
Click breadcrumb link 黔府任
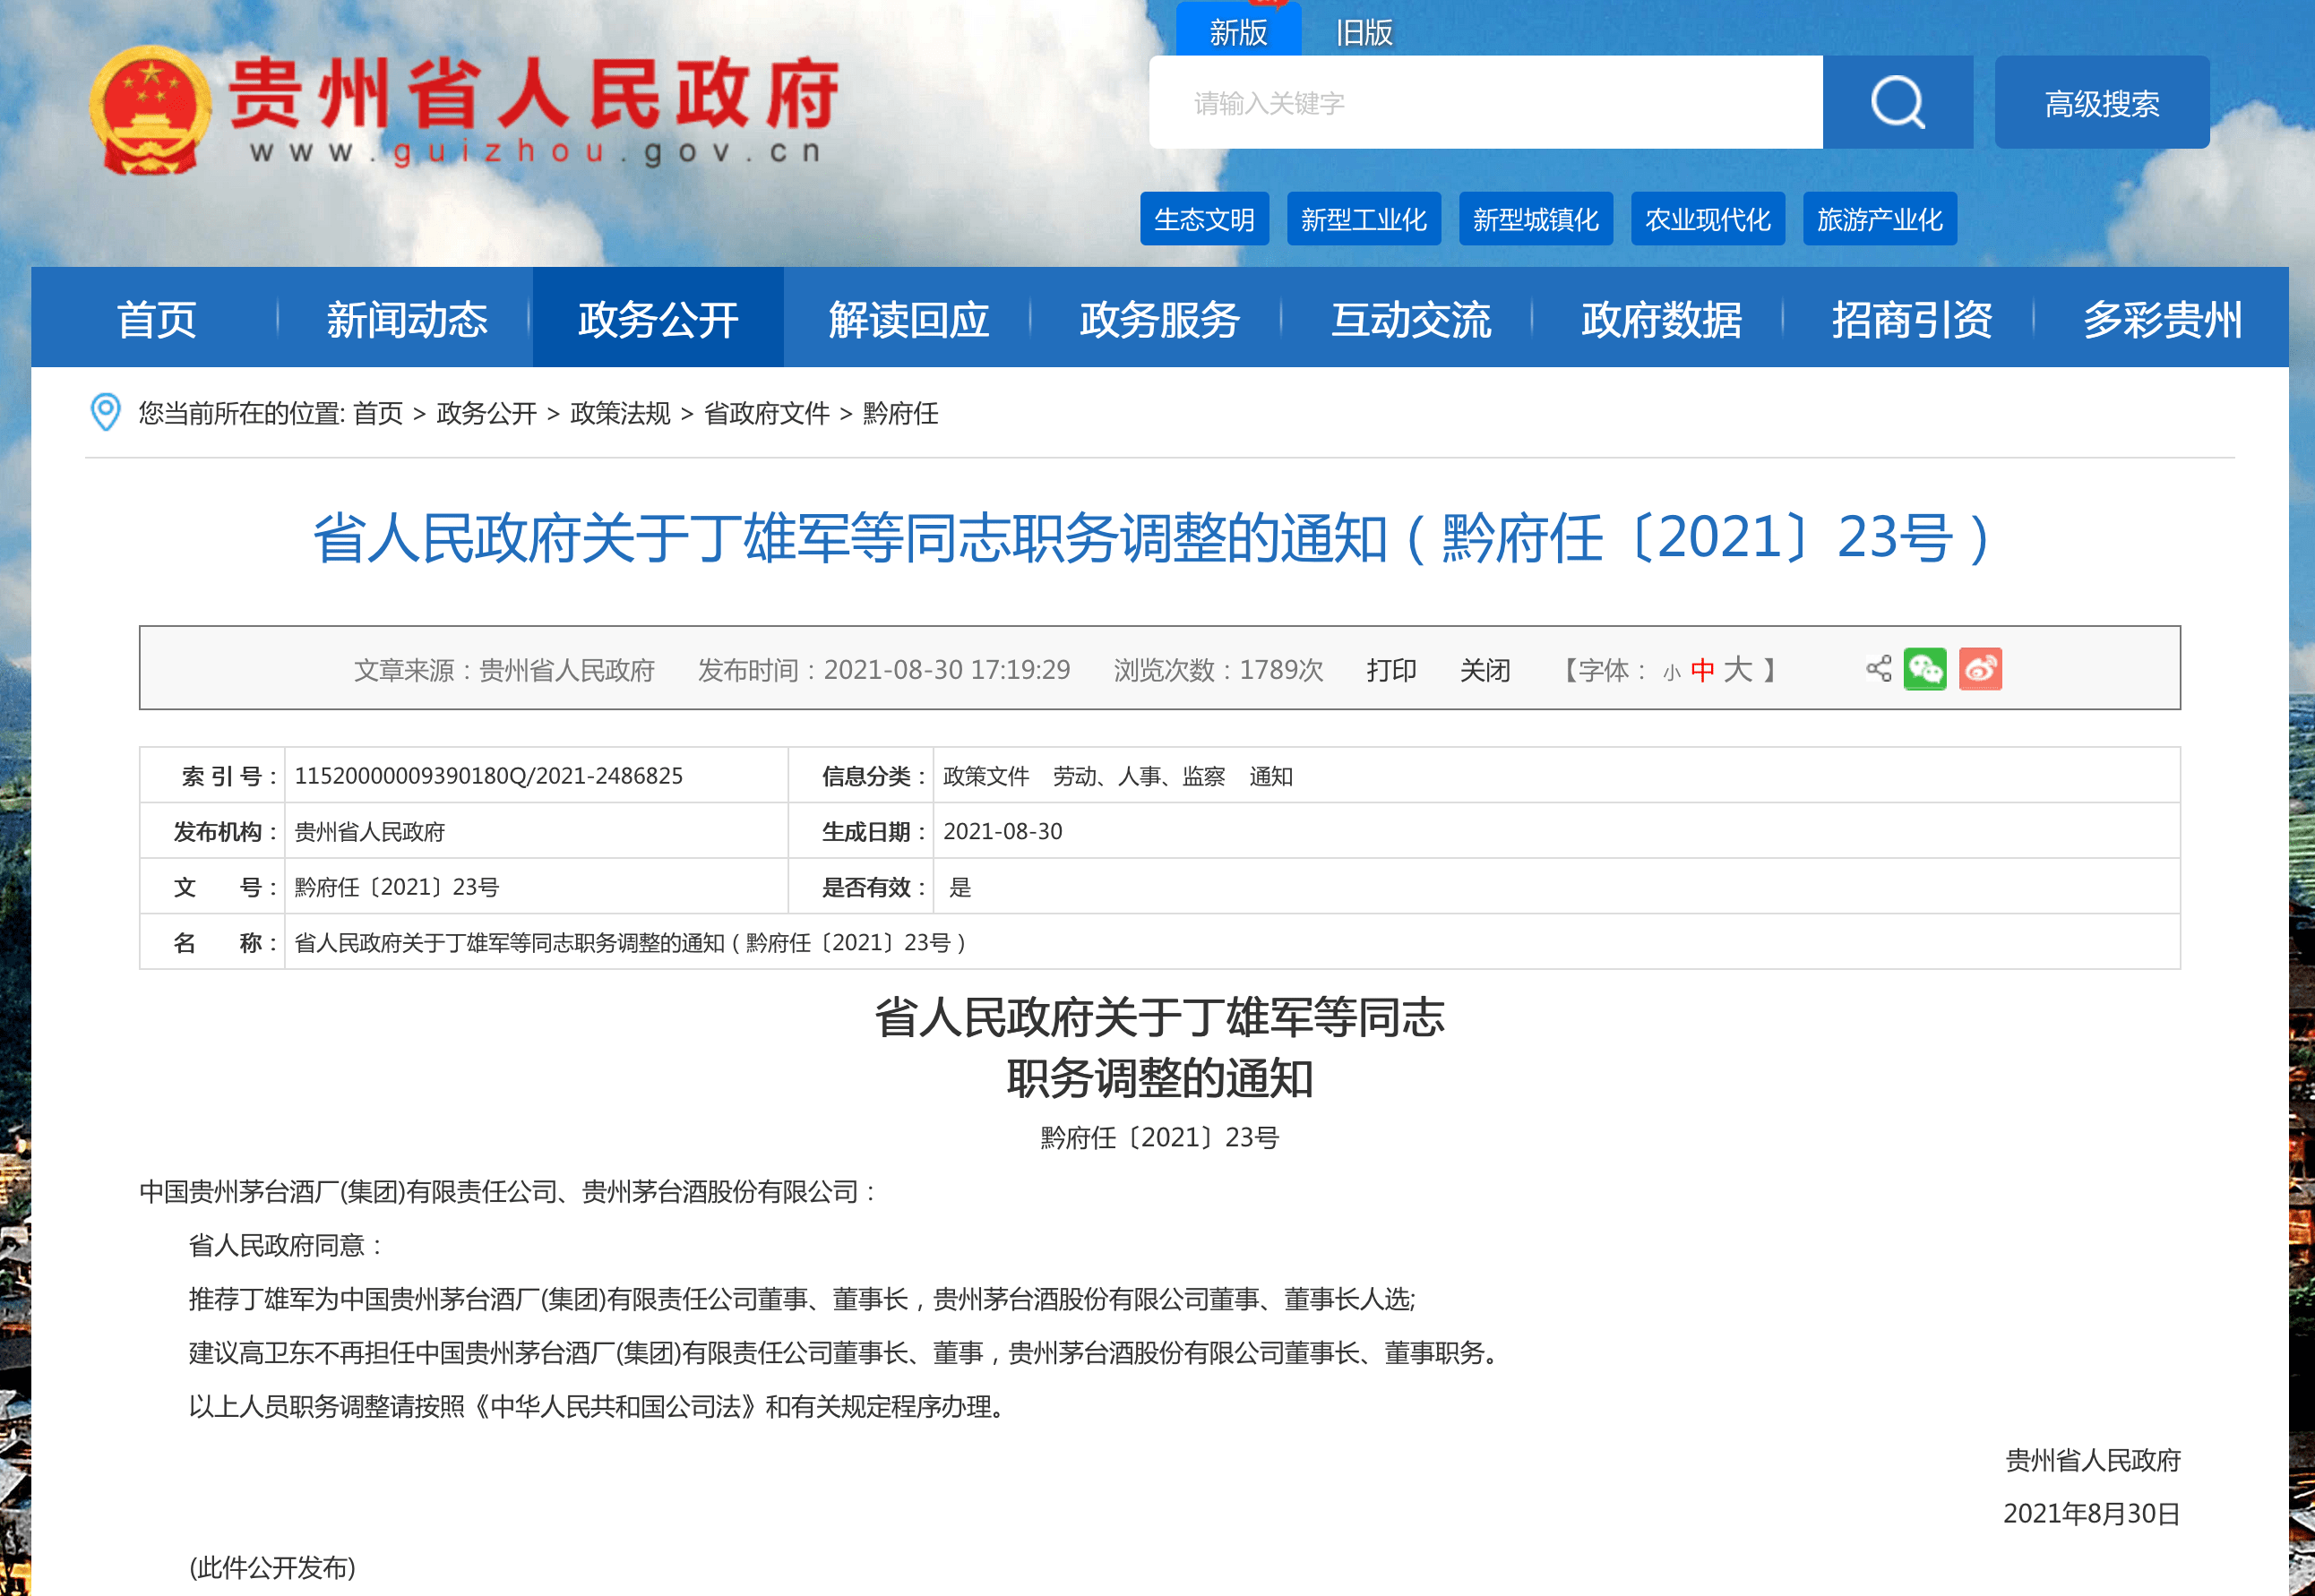tap(900, 413)
